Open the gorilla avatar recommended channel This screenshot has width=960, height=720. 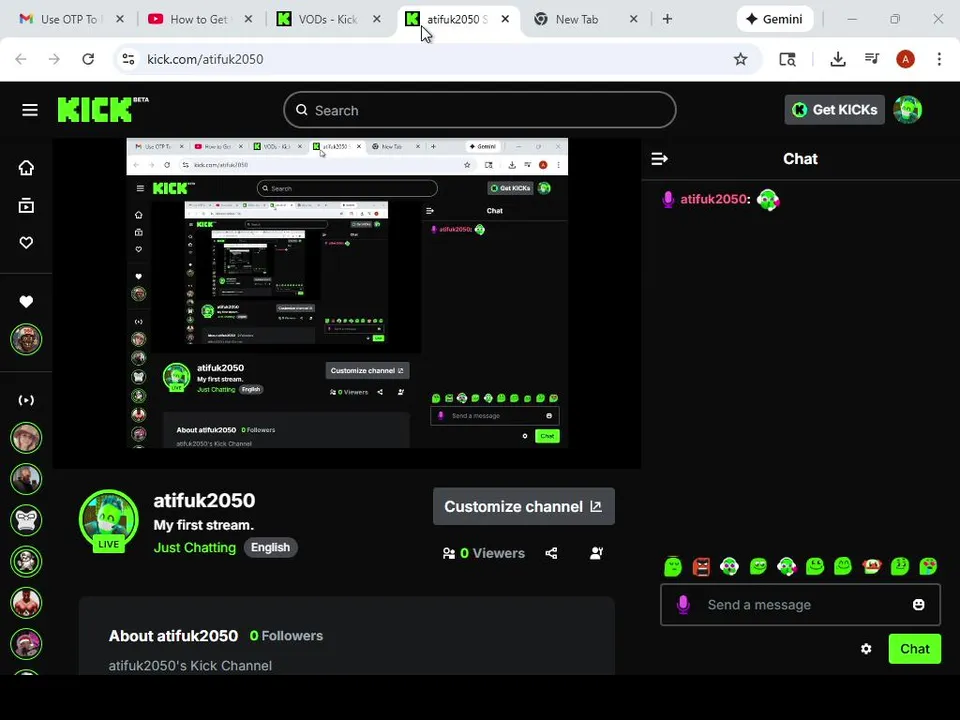click(x=26, y=520)
